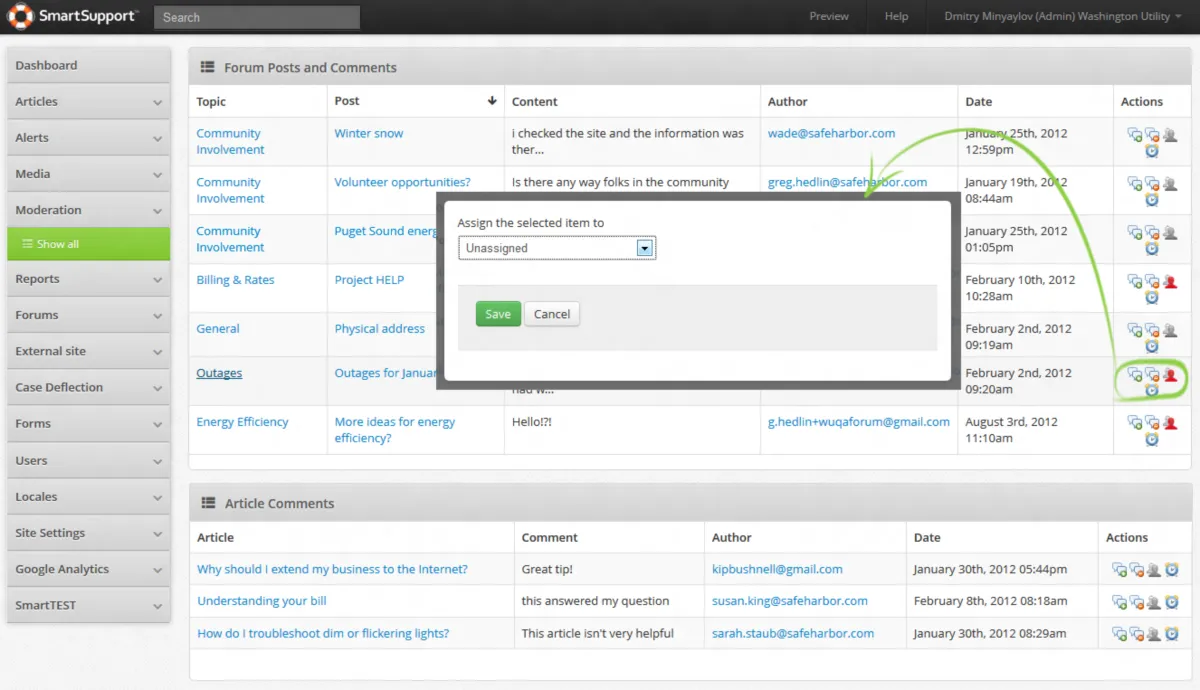This screenshot has height=690, width=1200.
Task: Reject the Outages row post
Action: click(1152, 375)
